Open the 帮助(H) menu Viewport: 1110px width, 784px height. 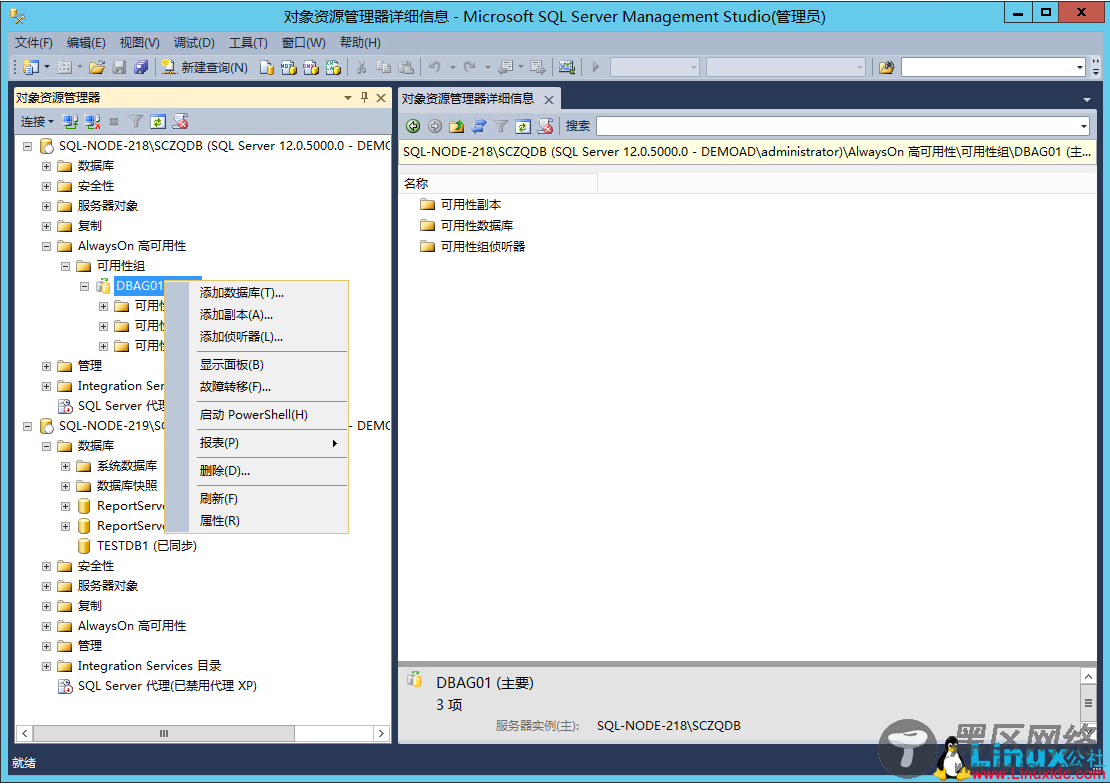coord(360,42)
